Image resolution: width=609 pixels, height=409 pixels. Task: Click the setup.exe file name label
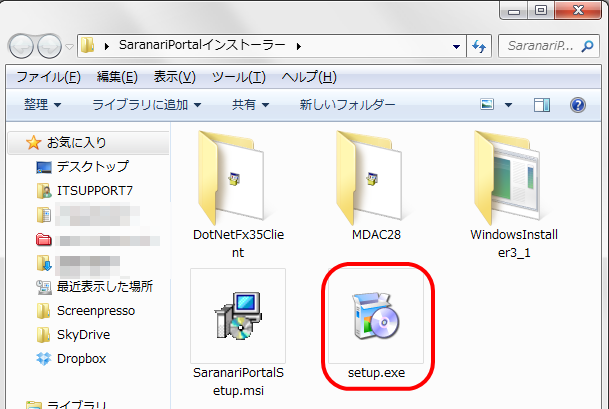tap(376, 373)
